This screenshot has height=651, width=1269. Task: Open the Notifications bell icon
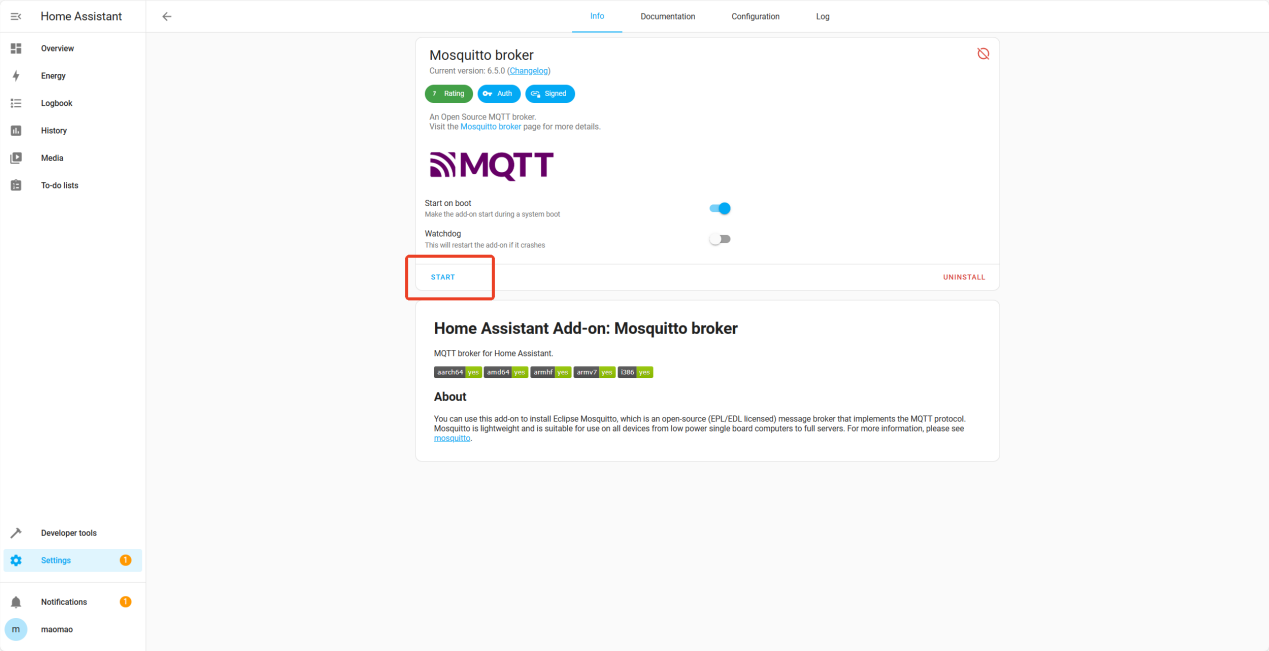pyautogui.click(x=16, y=602)
